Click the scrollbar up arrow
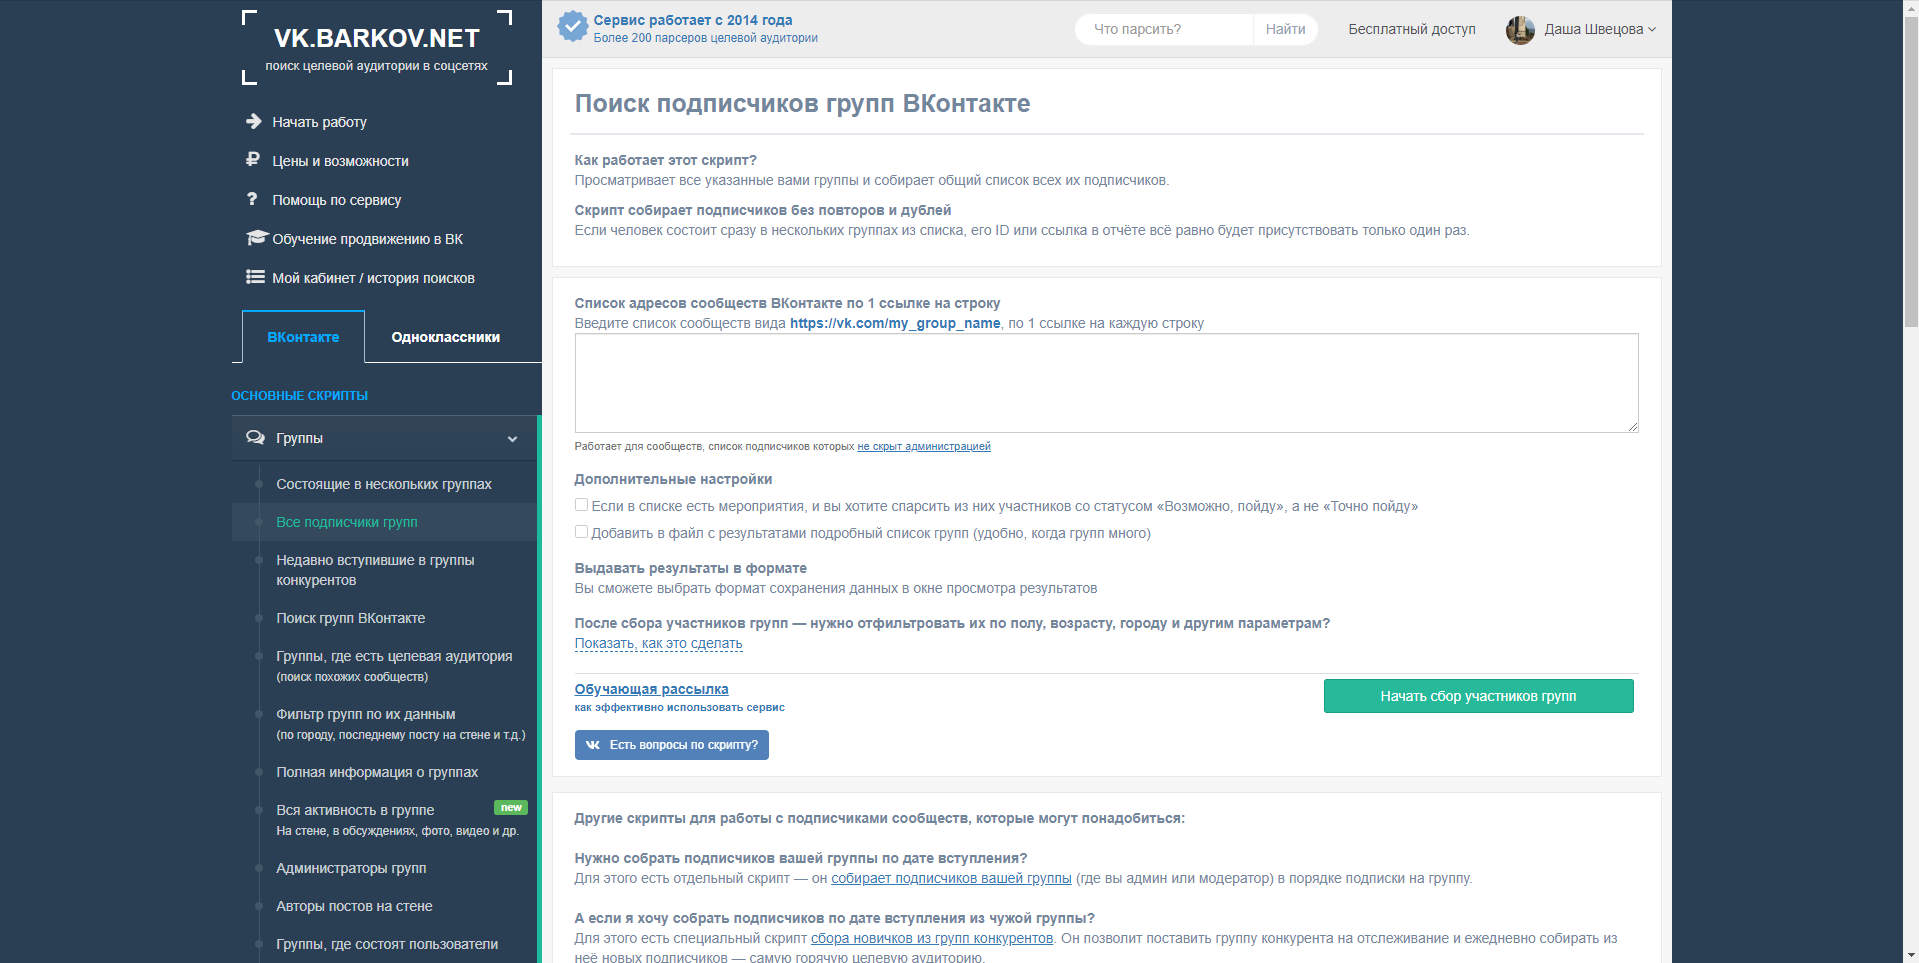 coord(1911,6)
